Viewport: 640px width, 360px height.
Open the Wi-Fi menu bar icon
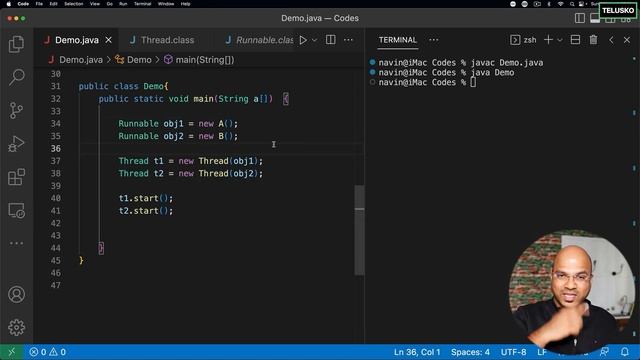pyautogui.click(x=560, y=4)
